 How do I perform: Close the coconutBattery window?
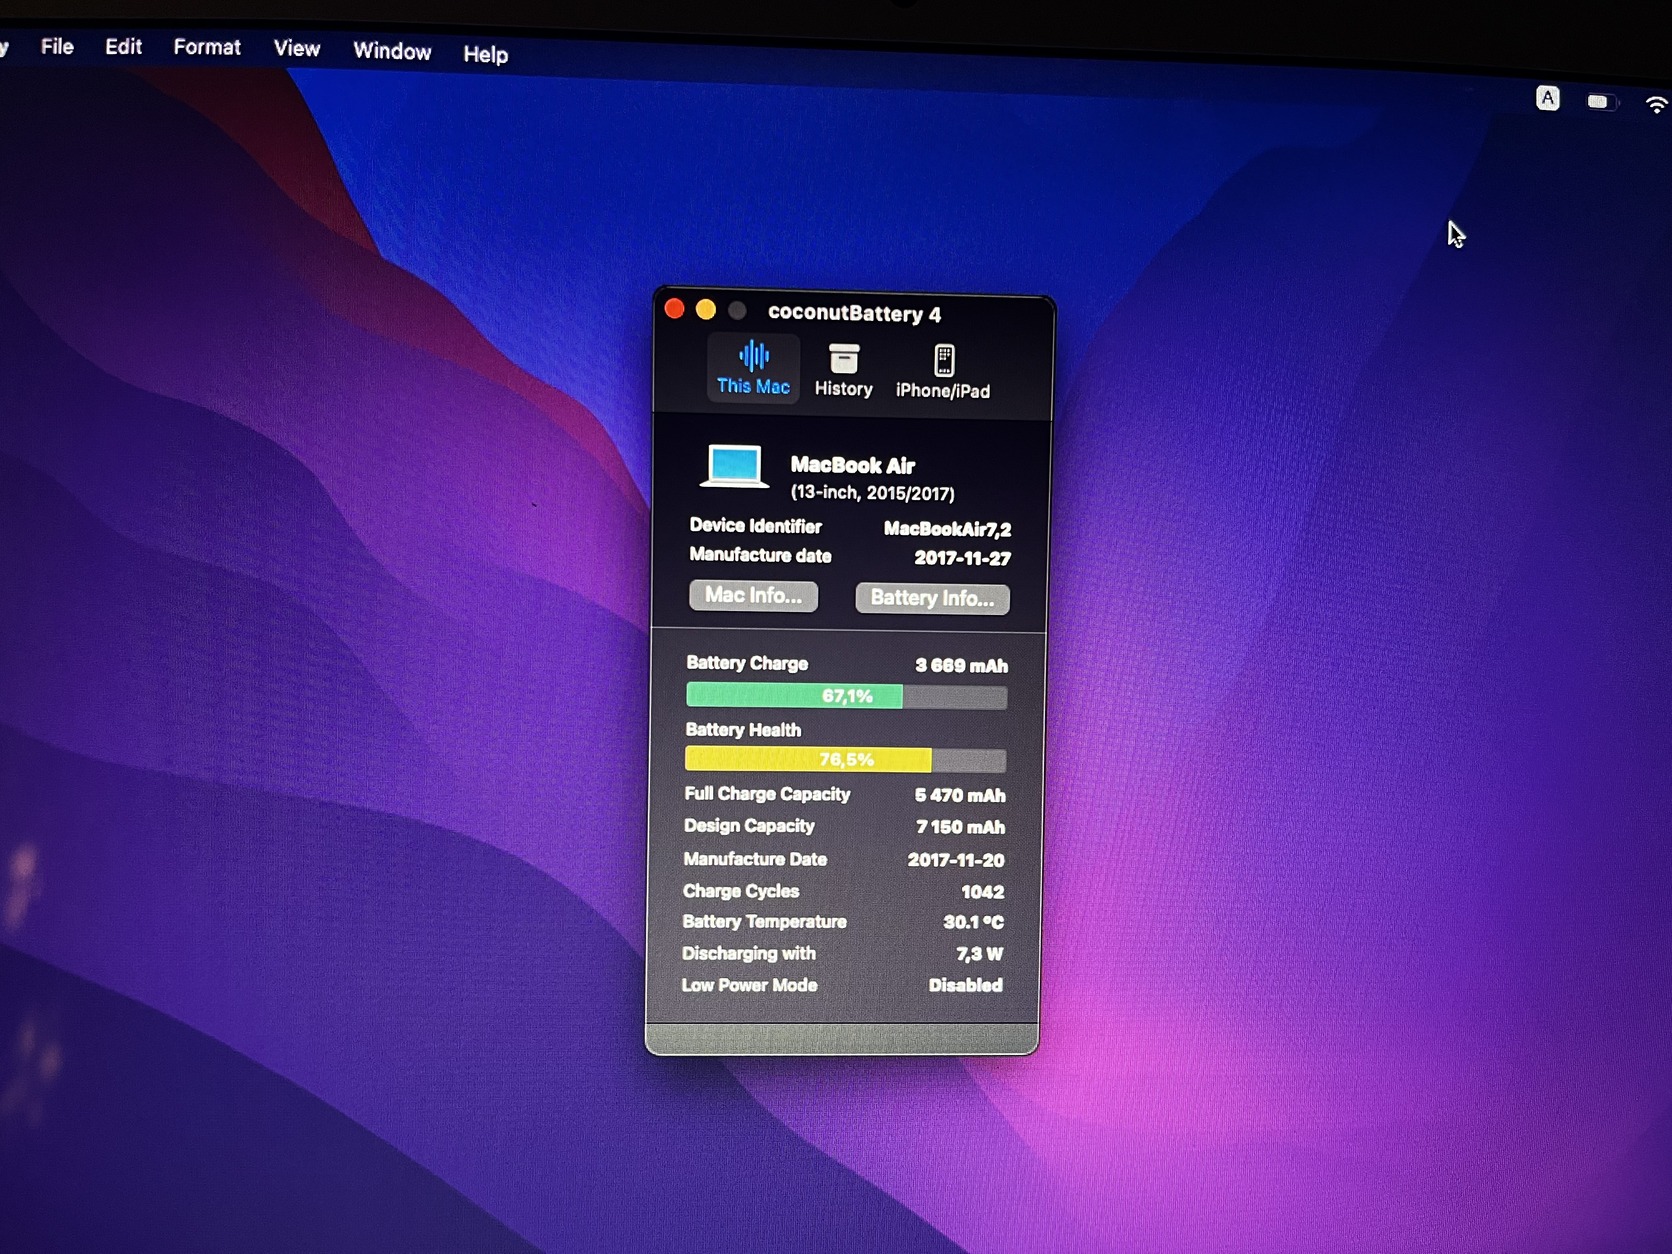(675, 309)
